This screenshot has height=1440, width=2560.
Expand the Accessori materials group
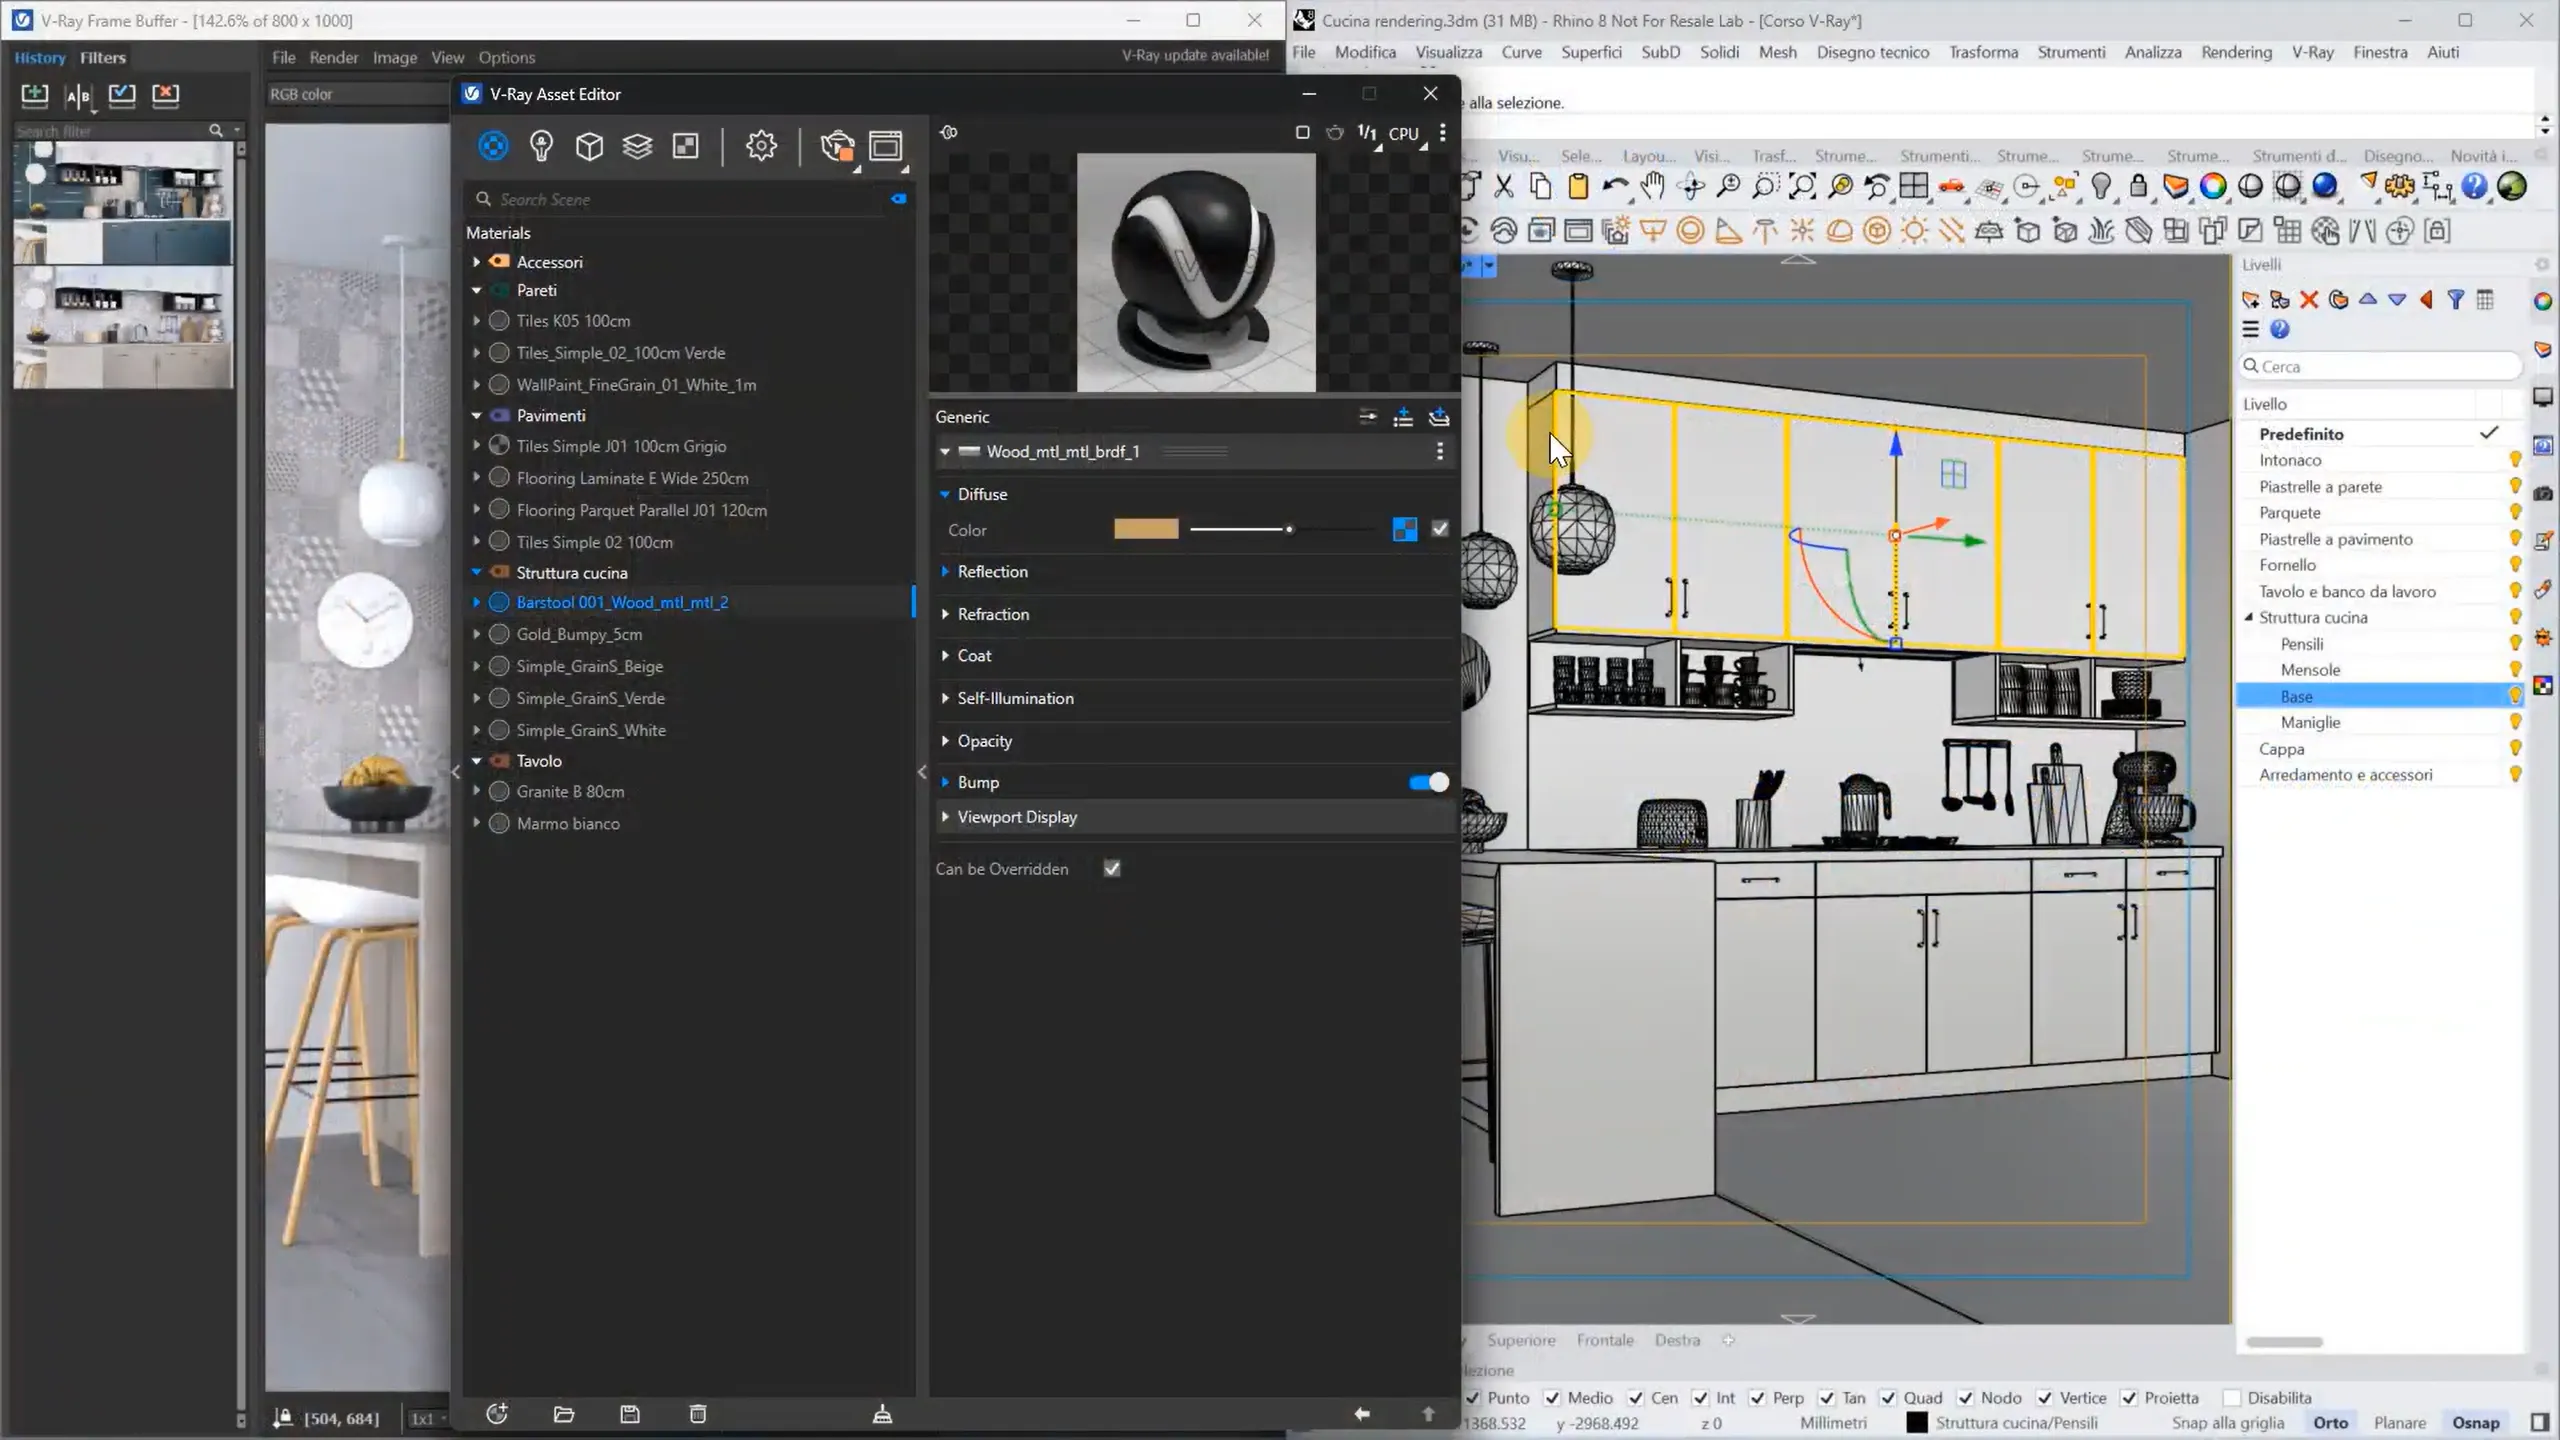click(x=476, y=262)
